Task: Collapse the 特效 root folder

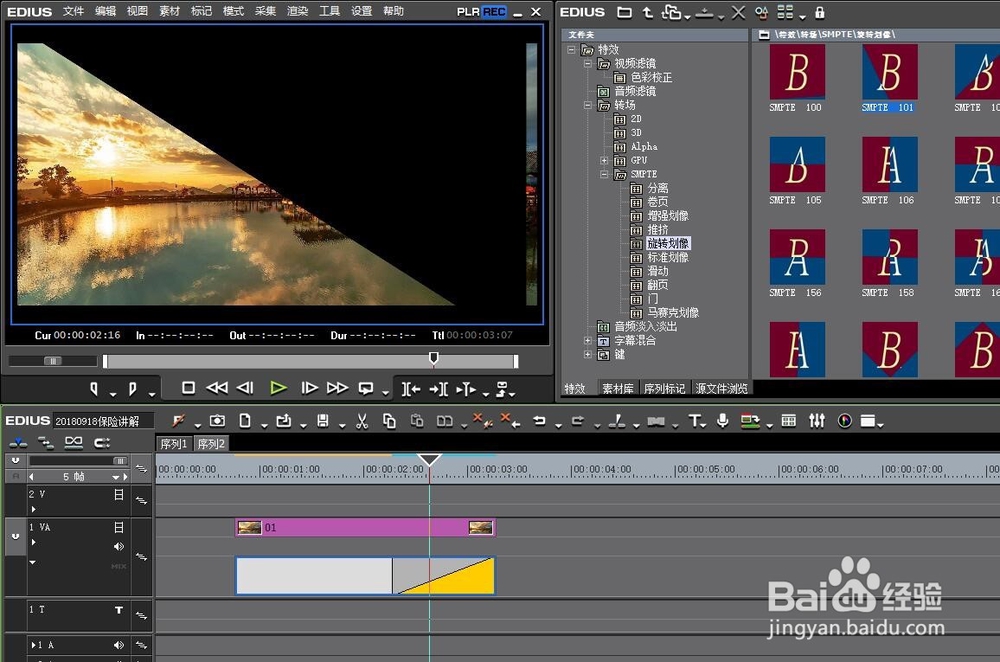Action: [572, 49]
